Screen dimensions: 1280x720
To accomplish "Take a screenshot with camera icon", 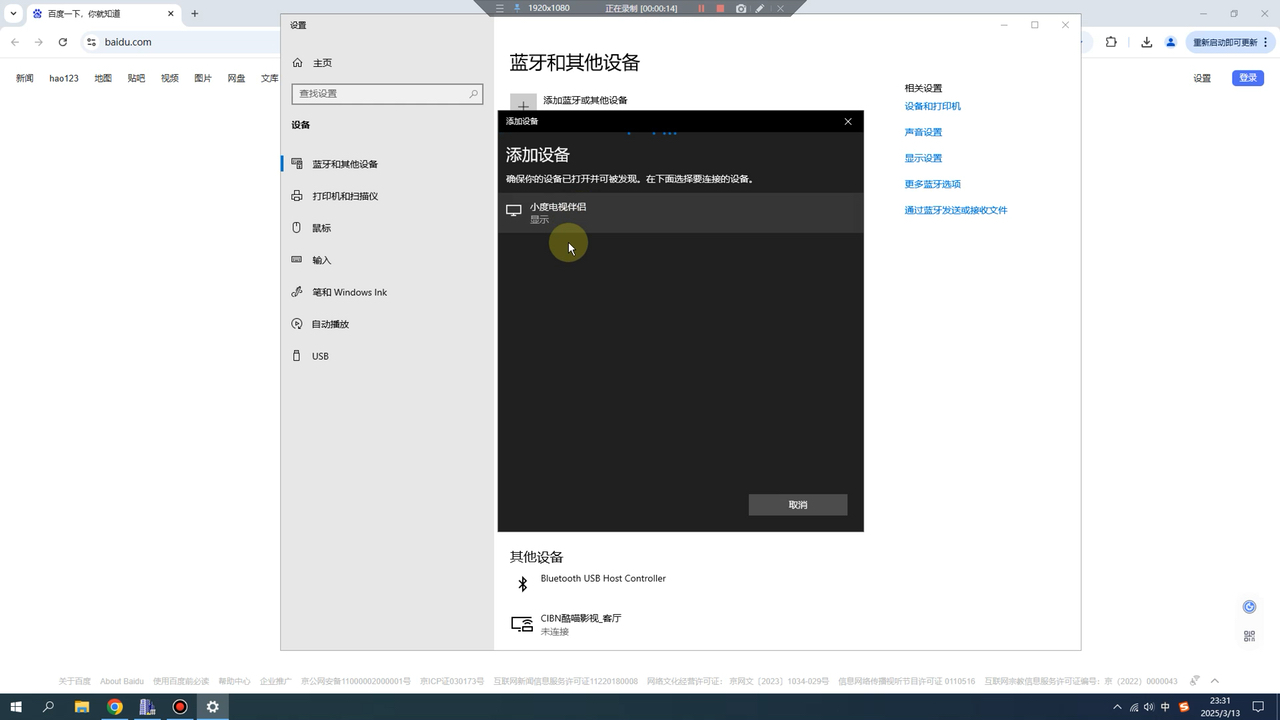I will point(741,8).
